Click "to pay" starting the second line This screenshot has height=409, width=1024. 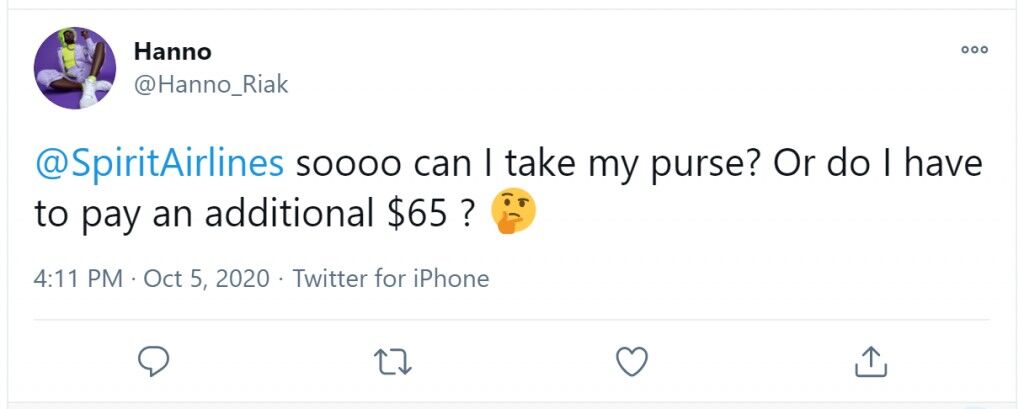[86, 216]
